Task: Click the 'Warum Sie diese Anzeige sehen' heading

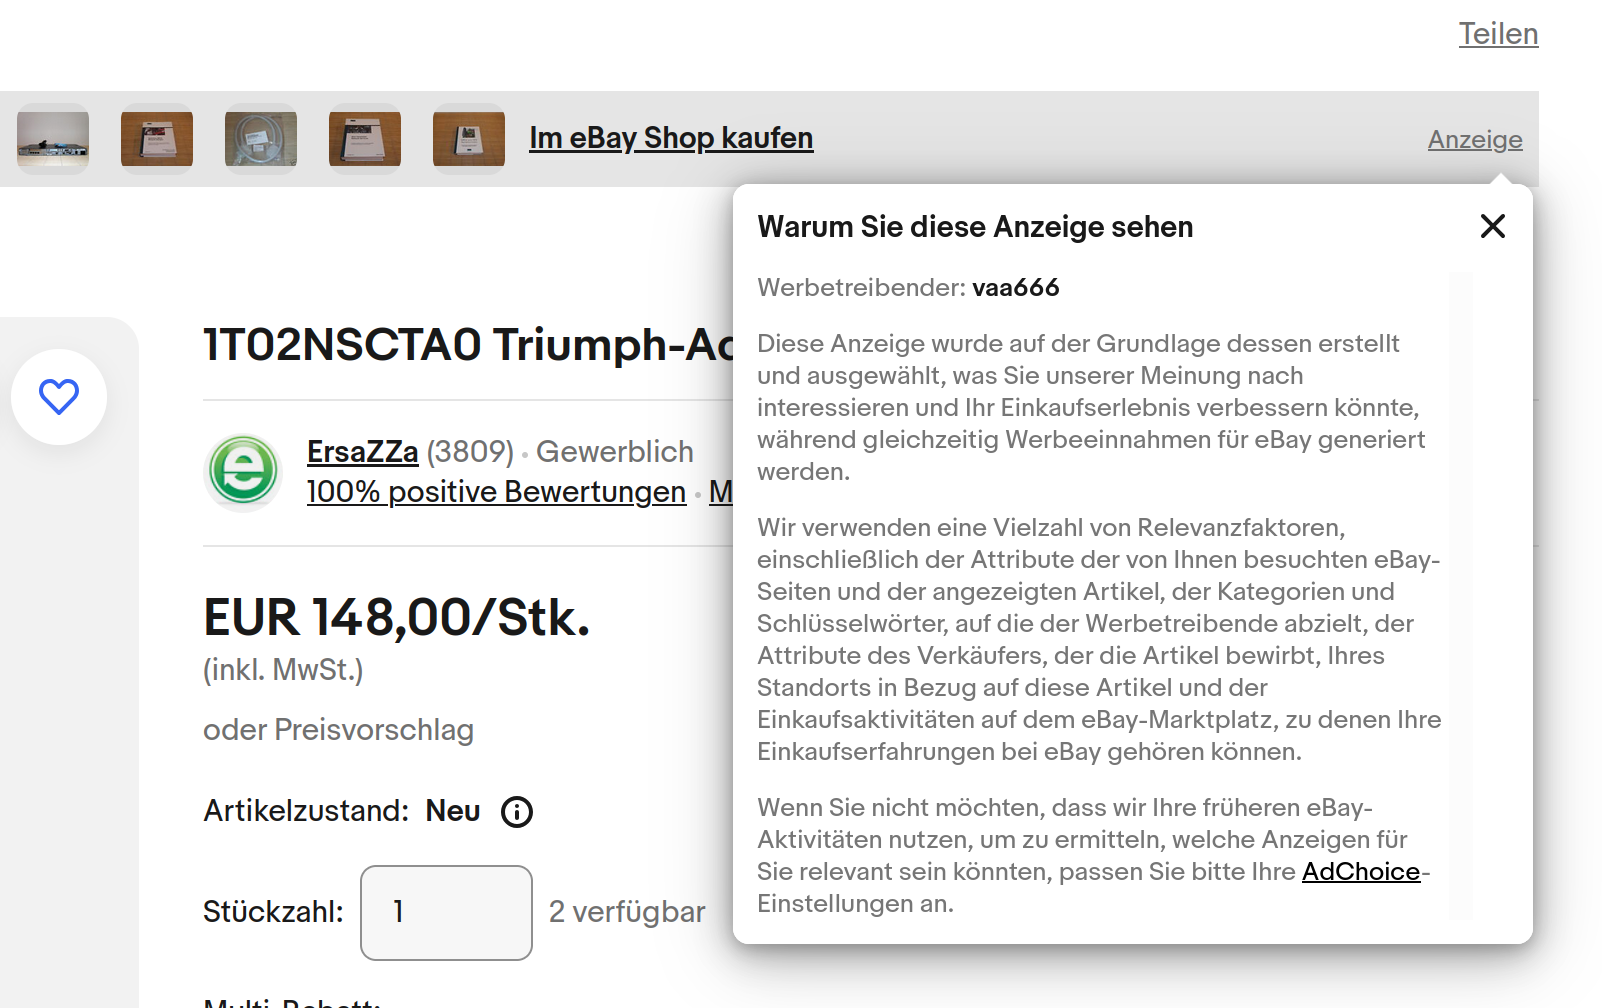Action: [x=975, y=227]
